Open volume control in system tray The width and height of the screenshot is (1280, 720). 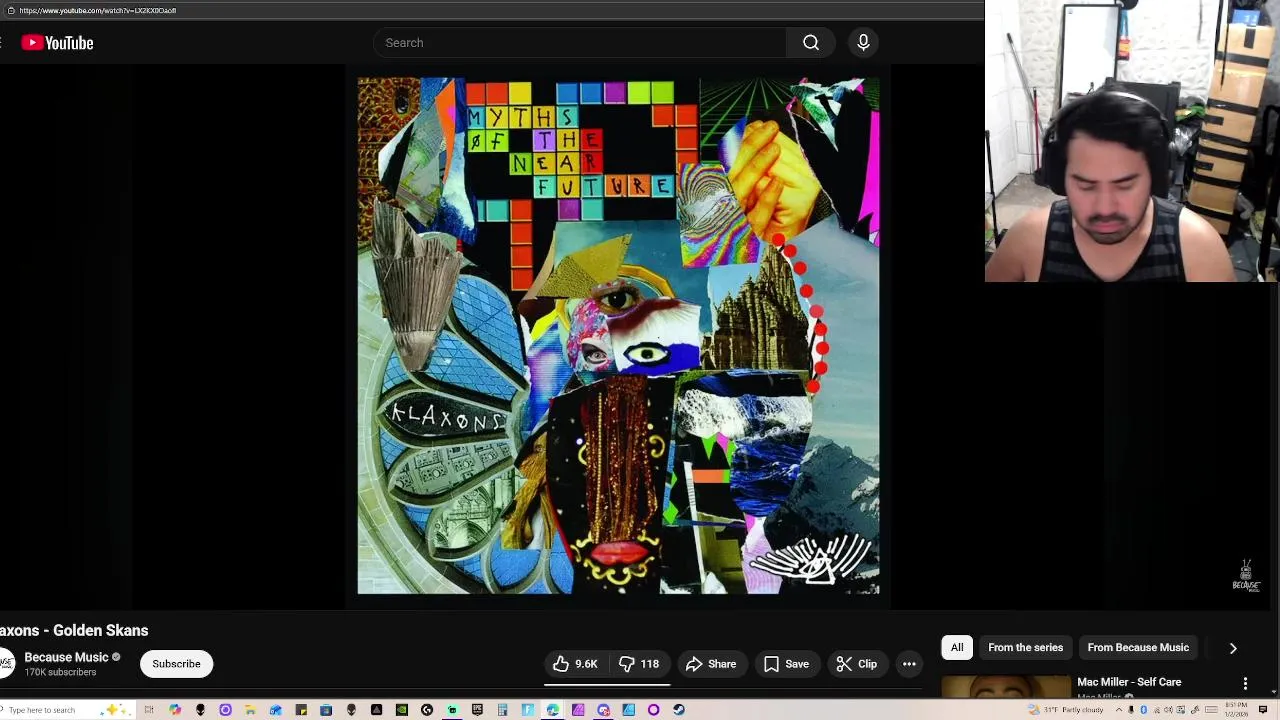coord(1168,709)
